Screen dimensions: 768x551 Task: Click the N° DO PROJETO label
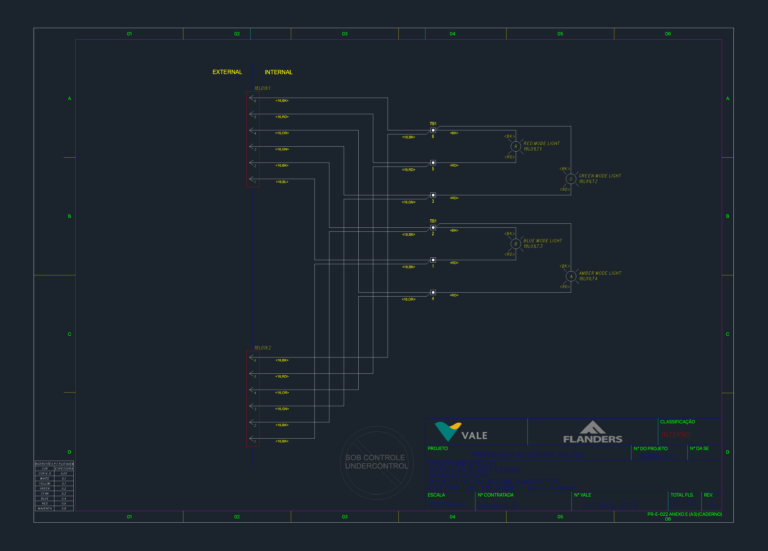click(x=650, y=449)
